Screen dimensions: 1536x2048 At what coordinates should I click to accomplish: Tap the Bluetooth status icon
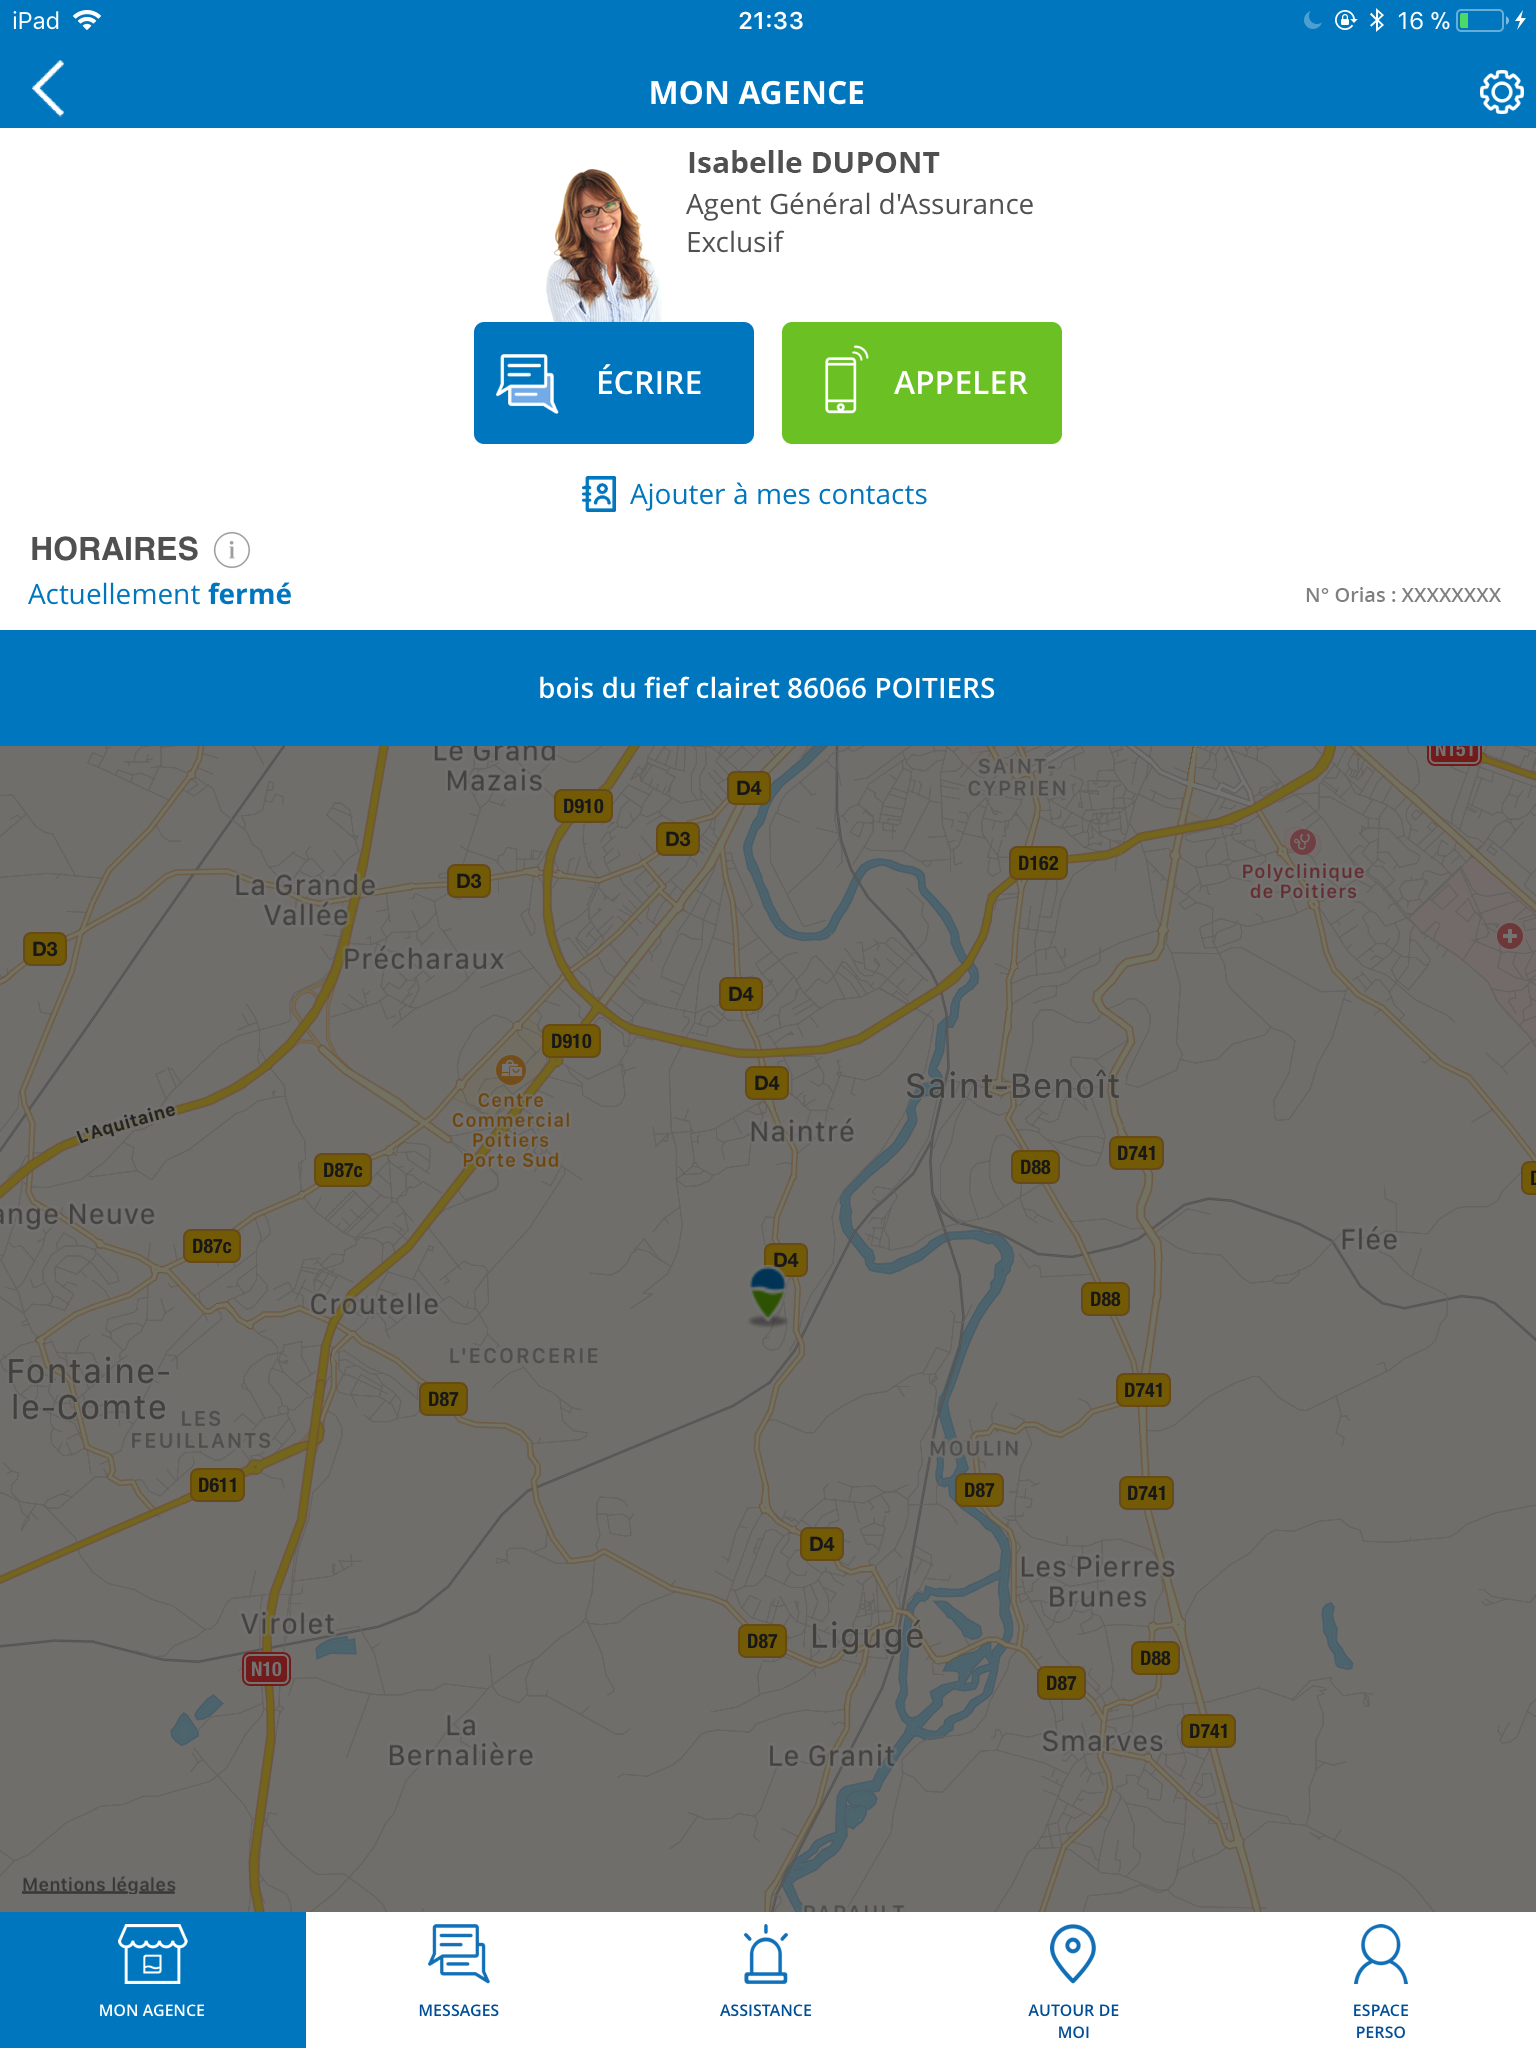[x=1377, y=20]
